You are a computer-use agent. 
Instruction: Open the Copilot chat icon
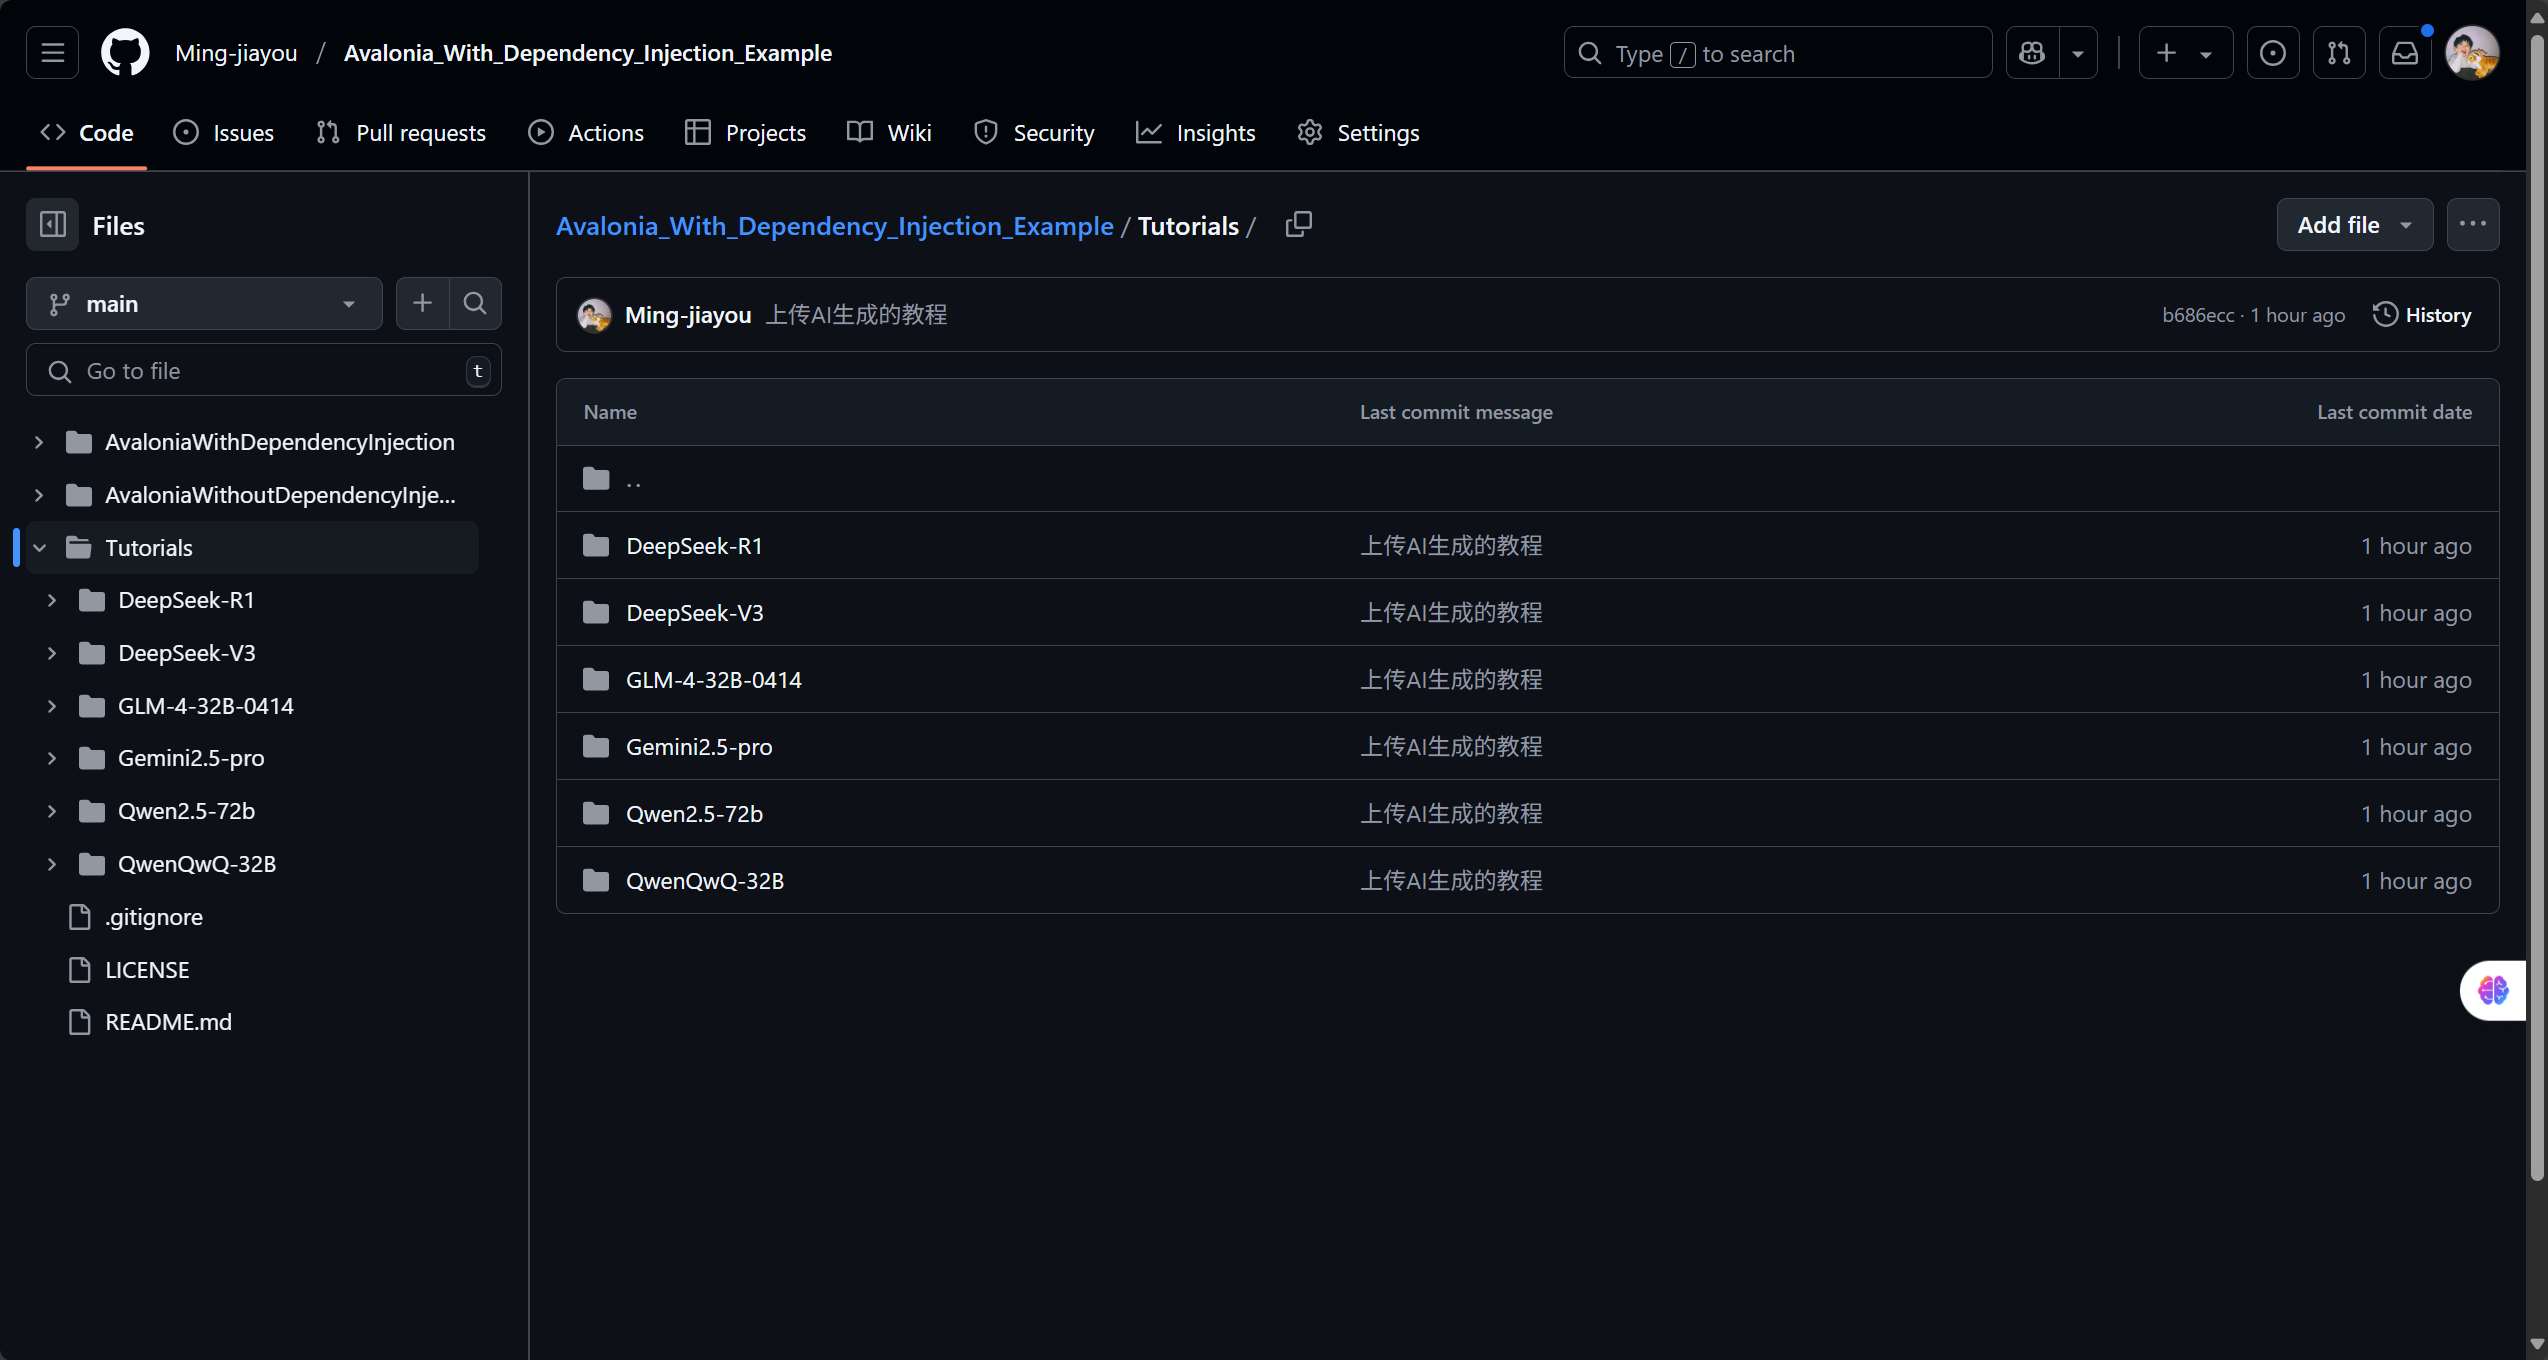click(2032, 53)
